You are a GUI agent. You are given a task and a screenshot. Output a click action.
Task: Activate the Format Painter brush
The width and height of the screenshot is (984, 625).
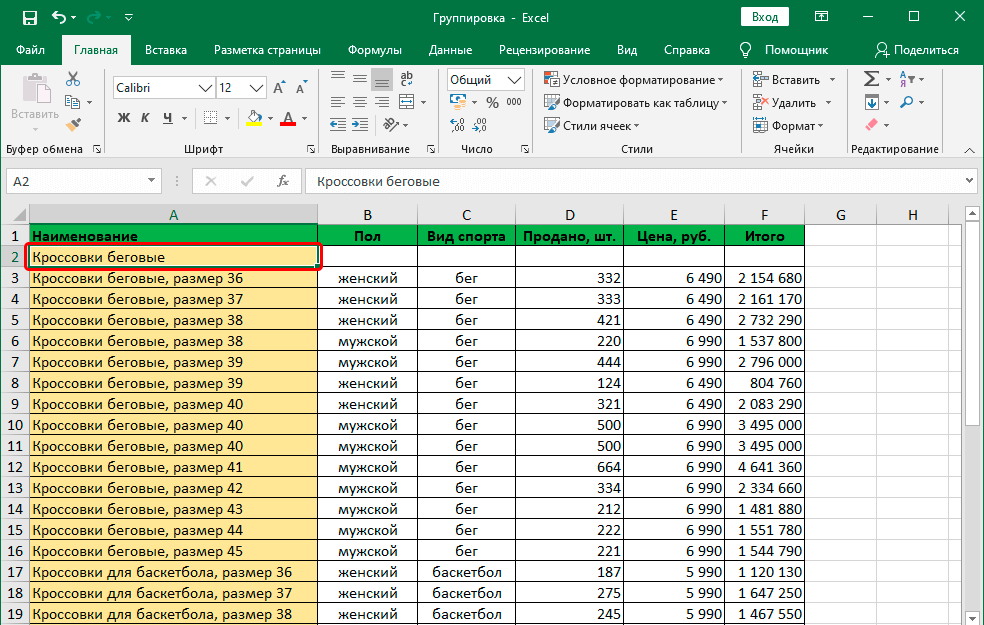73,125
